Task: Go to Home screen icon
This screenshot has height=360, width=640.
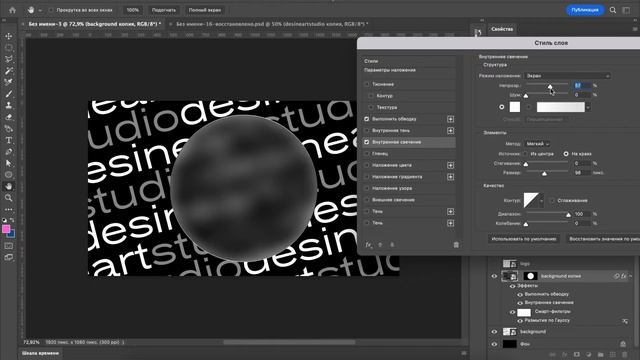Action: [x=13, y=10]
